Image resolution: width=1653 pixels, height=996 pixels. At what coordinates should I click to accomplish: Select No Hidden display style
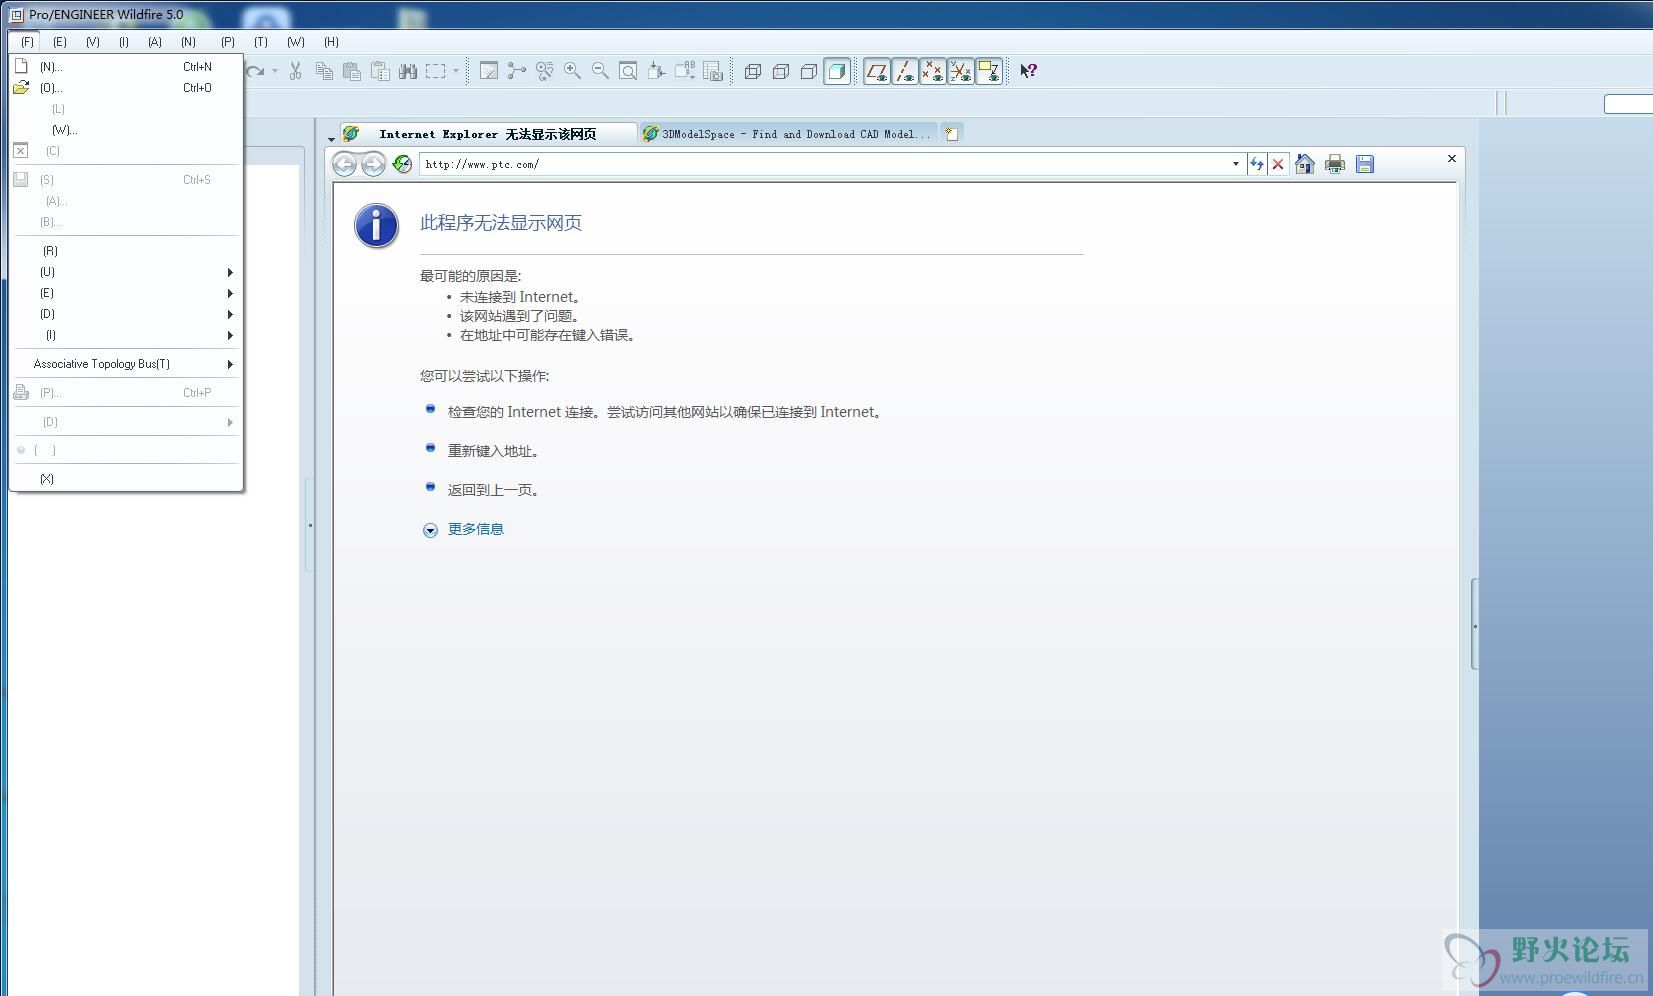point(809,71)
